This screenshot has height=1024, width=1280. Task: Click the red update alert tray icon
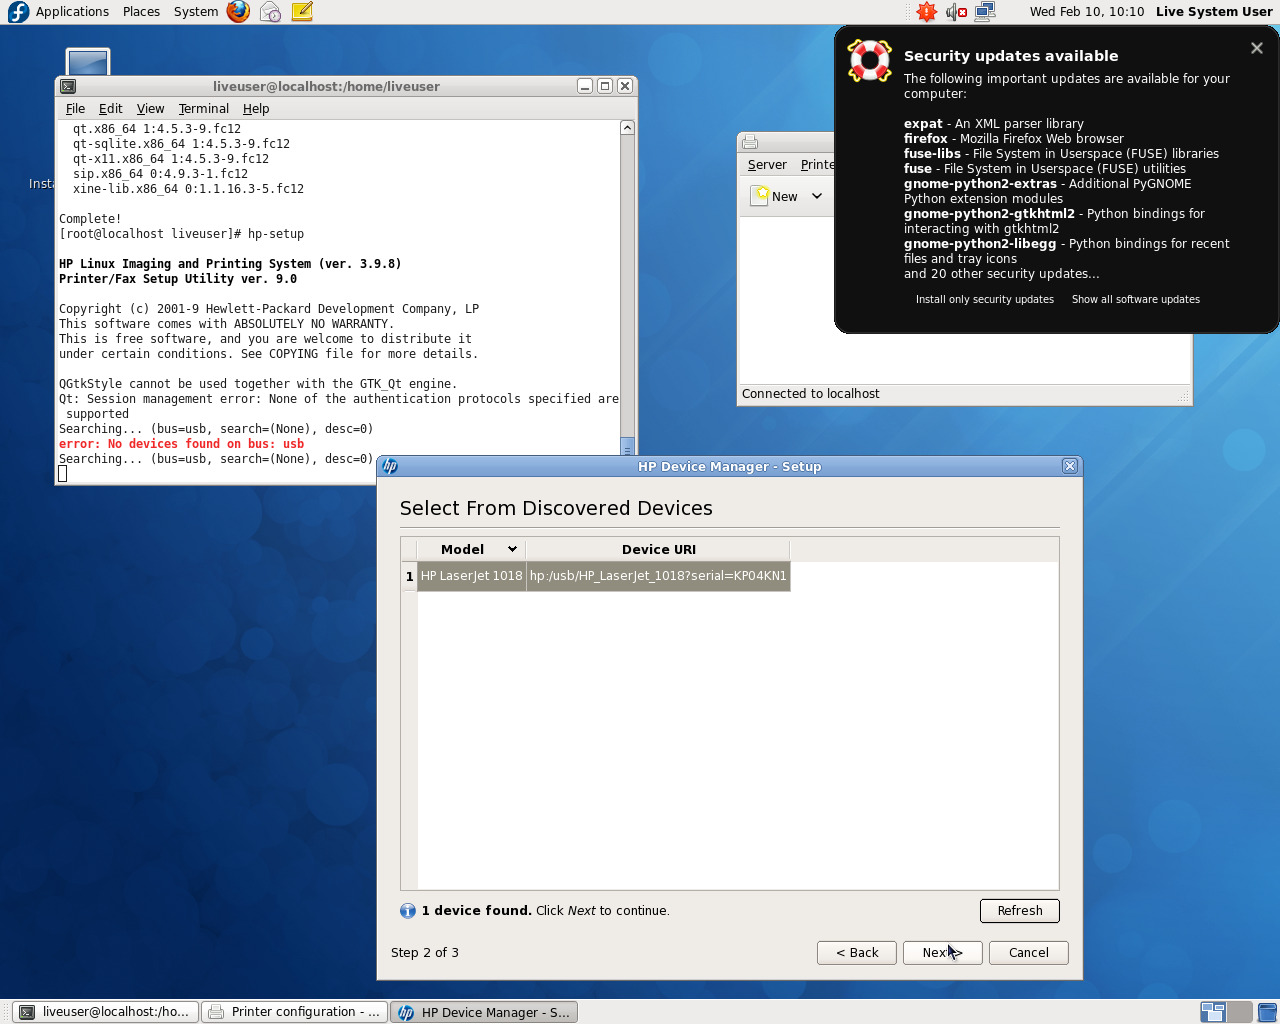(927, 12)
